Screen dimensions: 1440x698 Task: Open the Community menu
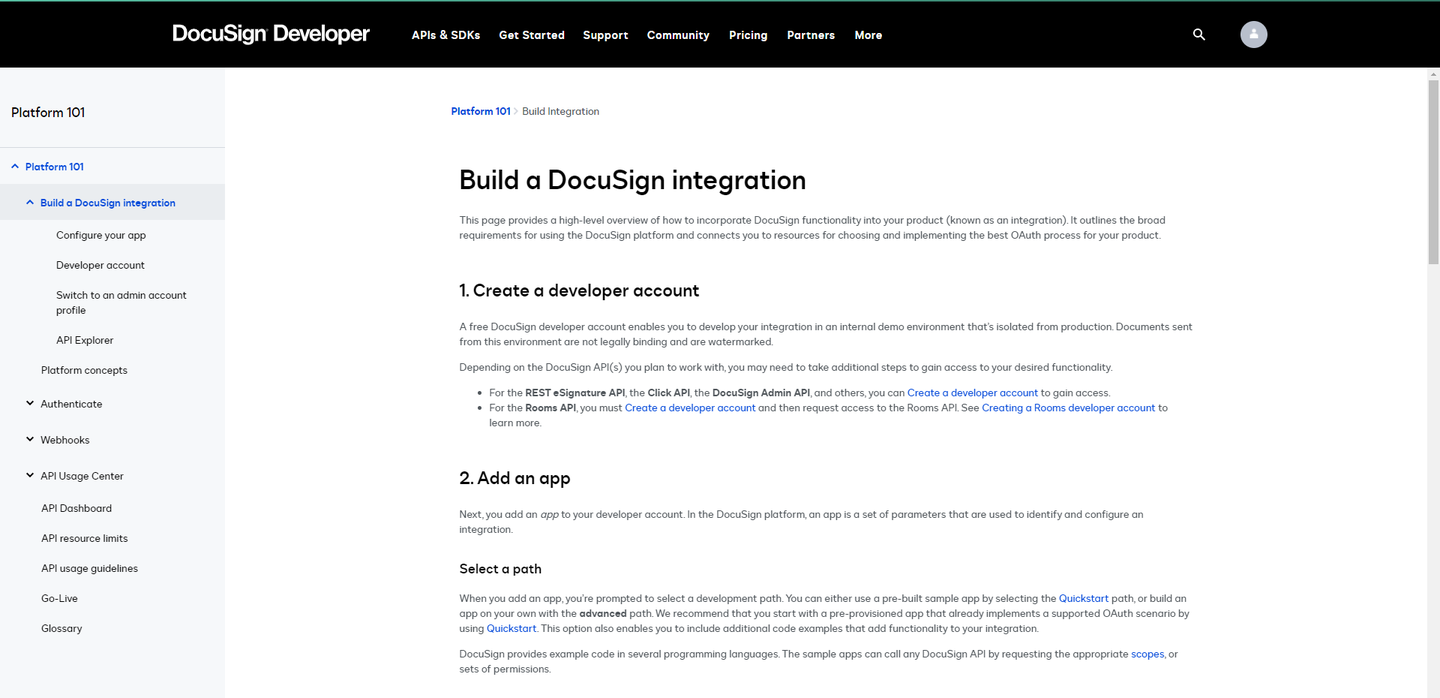click(x=678, y=35)
